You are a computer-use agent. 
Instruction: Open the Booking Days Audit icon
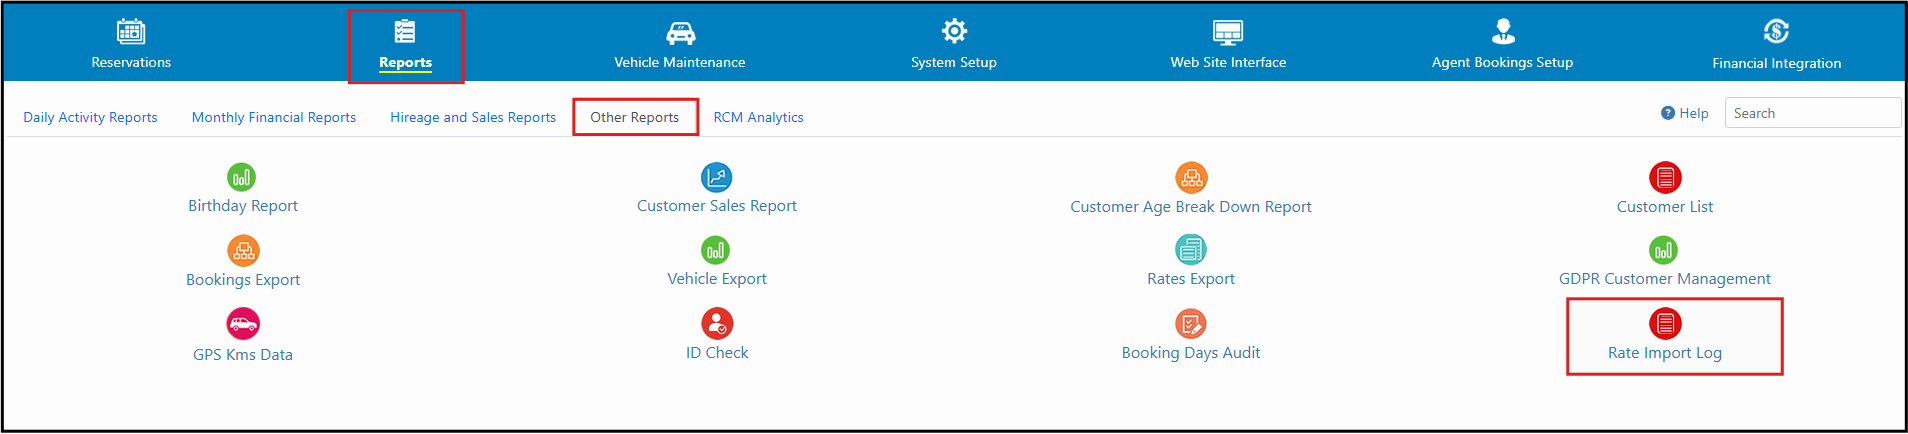pos(1190,324)
